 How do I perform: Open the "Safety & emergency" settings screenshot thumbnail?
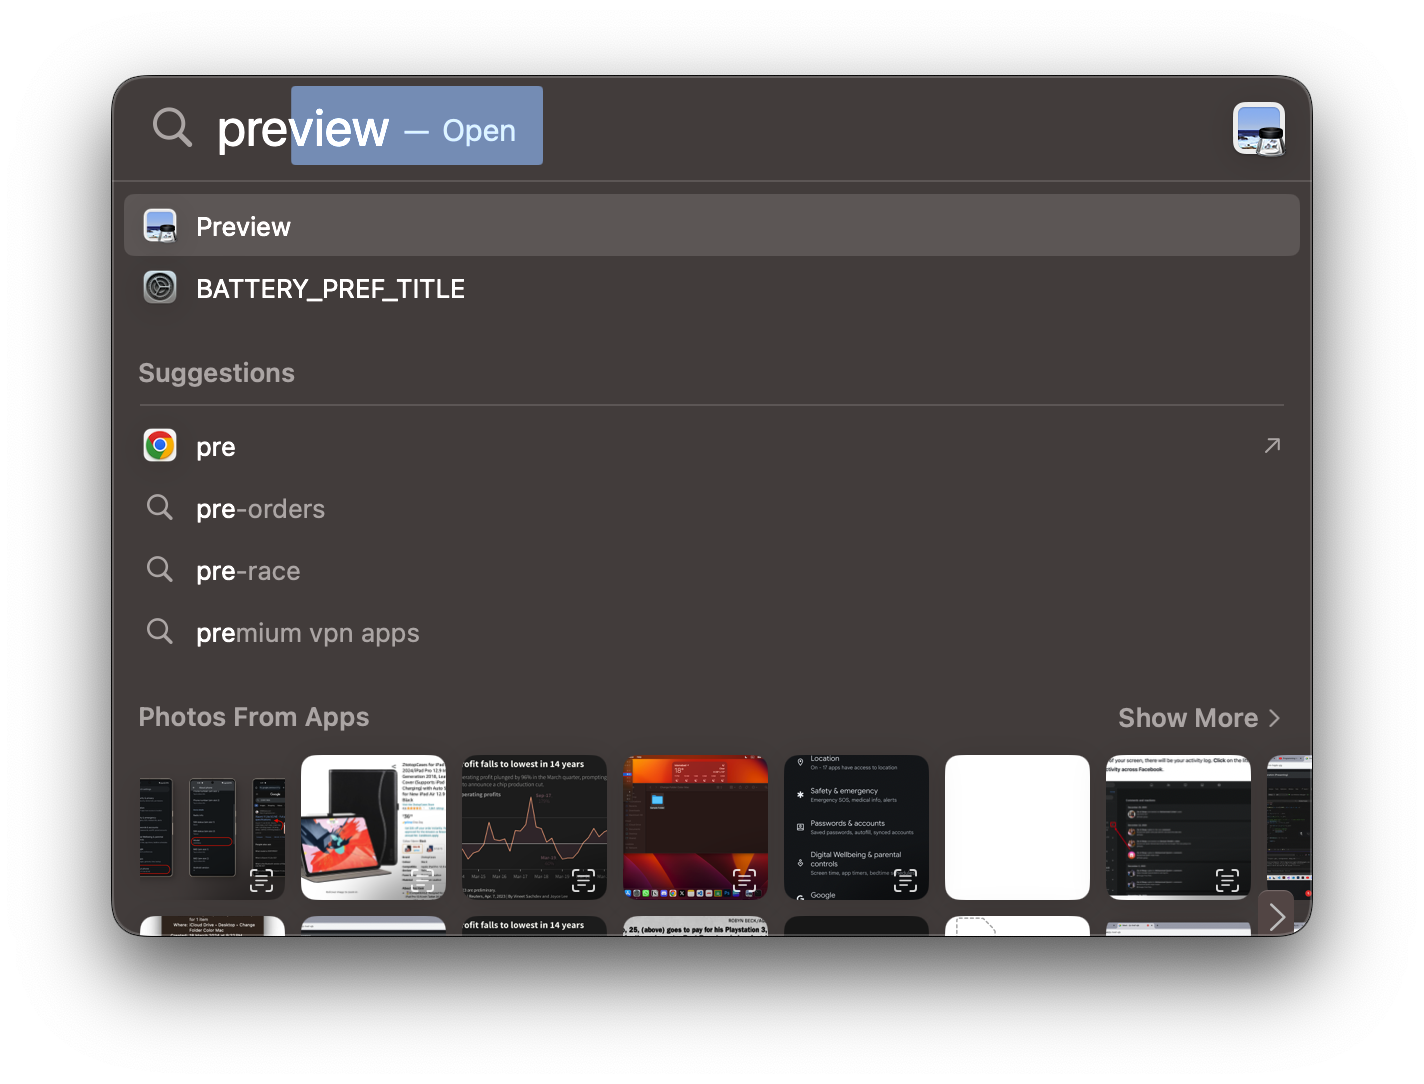(856, 827)
